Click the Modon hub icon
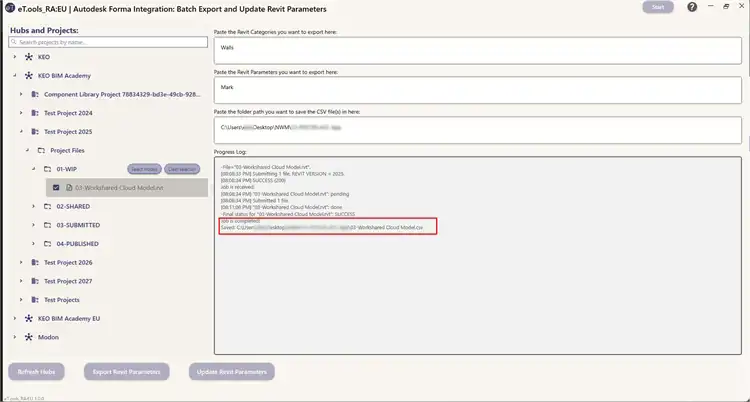The height and width of the screenshot is (402, 750). [x=28, y=337]
